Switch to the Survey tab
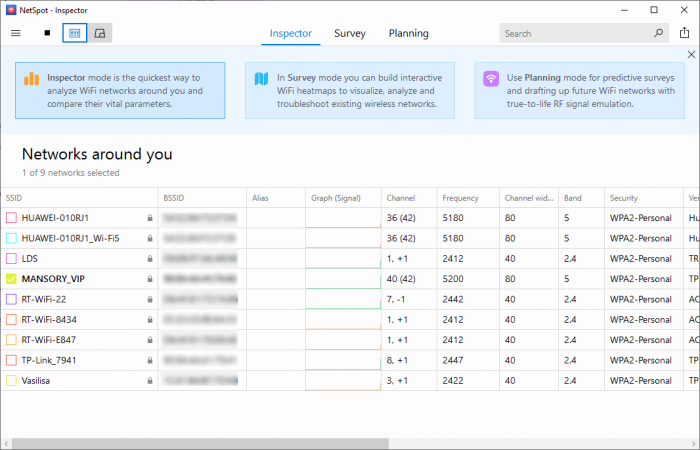 click(x=349, y=33)
